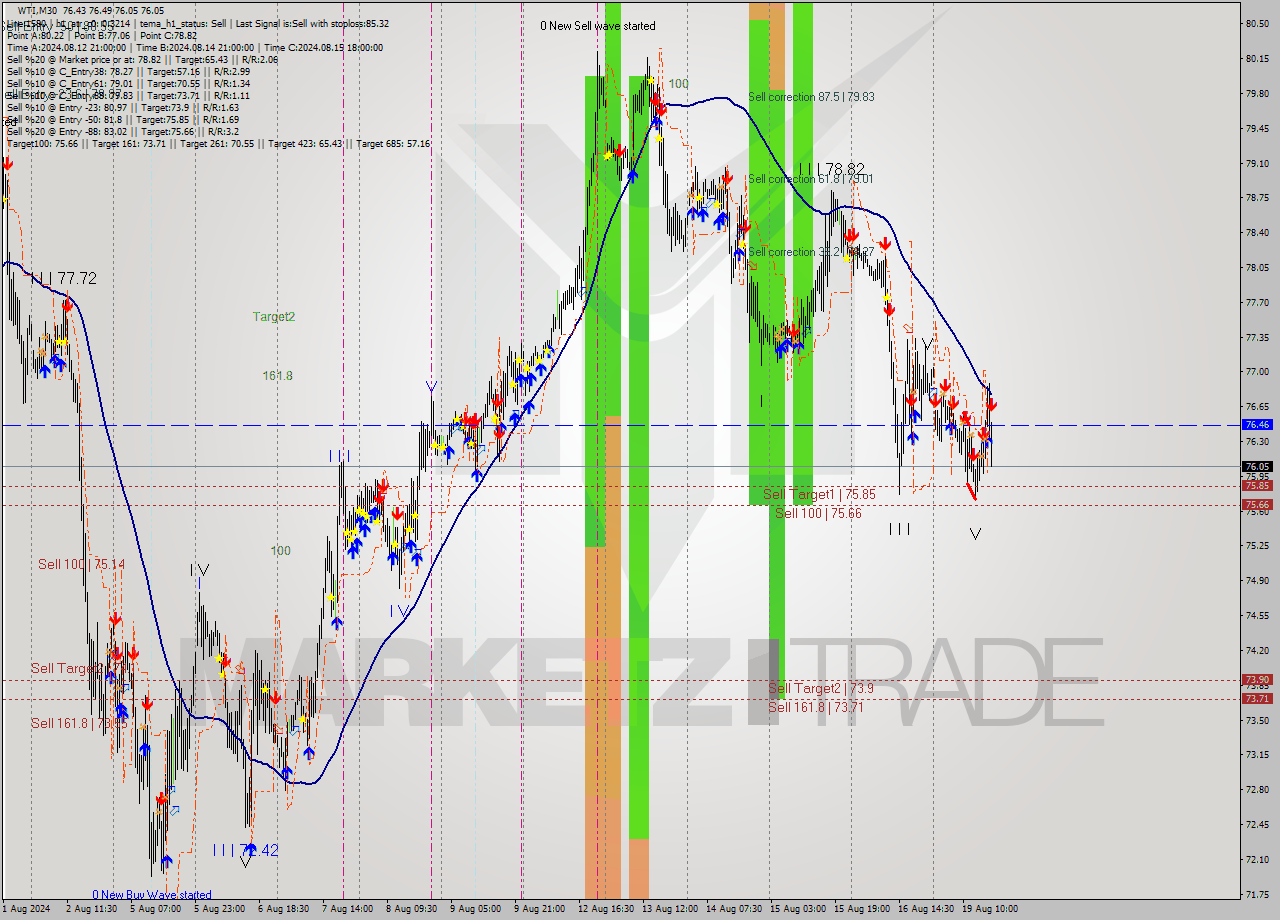Screen dimensions: 1280x920
Task: Select 'Sell %20 @ Market price or at: 78.82' line
Action: tap(142, 59)
